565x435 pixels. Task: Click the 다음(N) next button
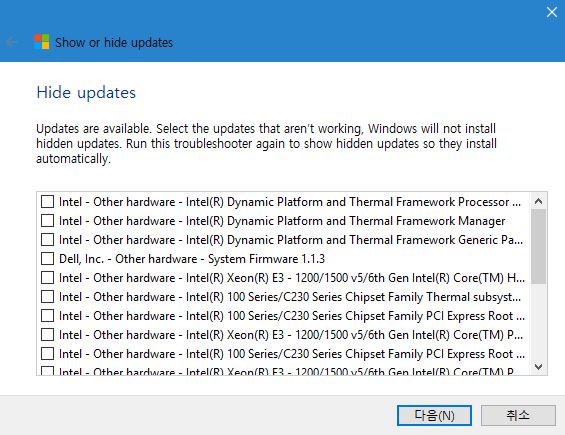click(x=434, y=416)
